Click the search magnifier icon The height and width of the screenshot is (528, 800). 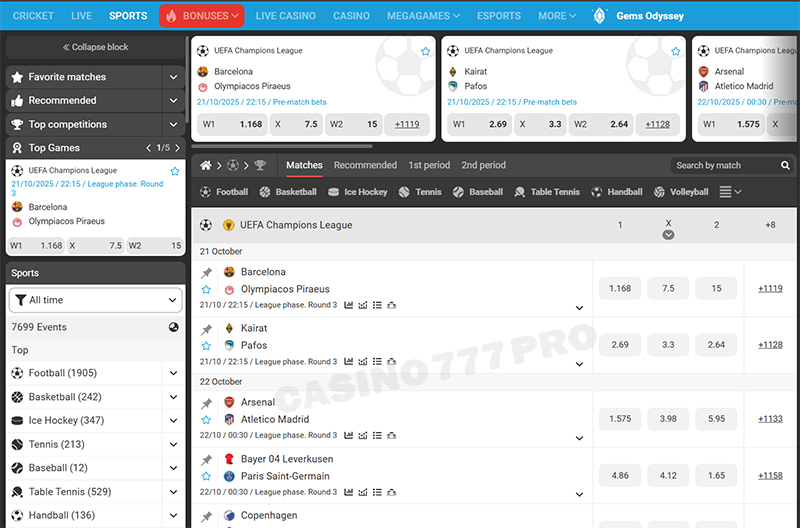coord(785,165)
